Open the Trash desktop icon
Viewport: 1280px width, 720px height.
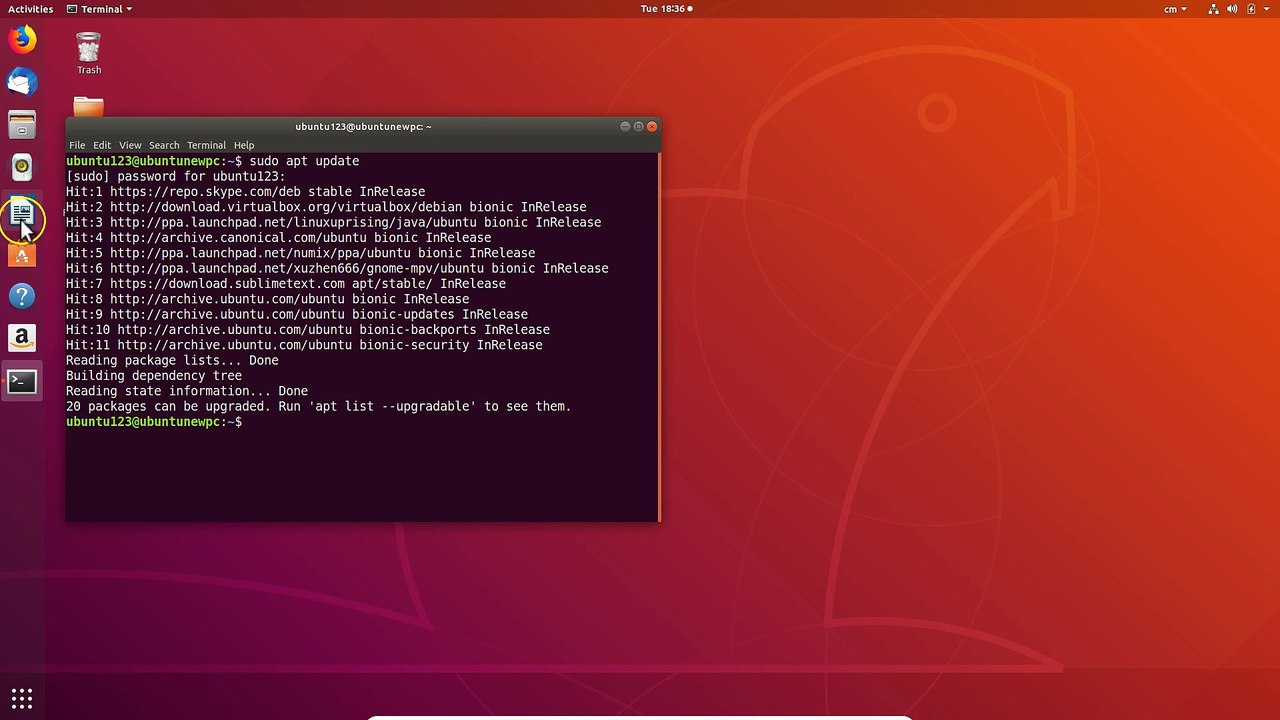[89, 53]
